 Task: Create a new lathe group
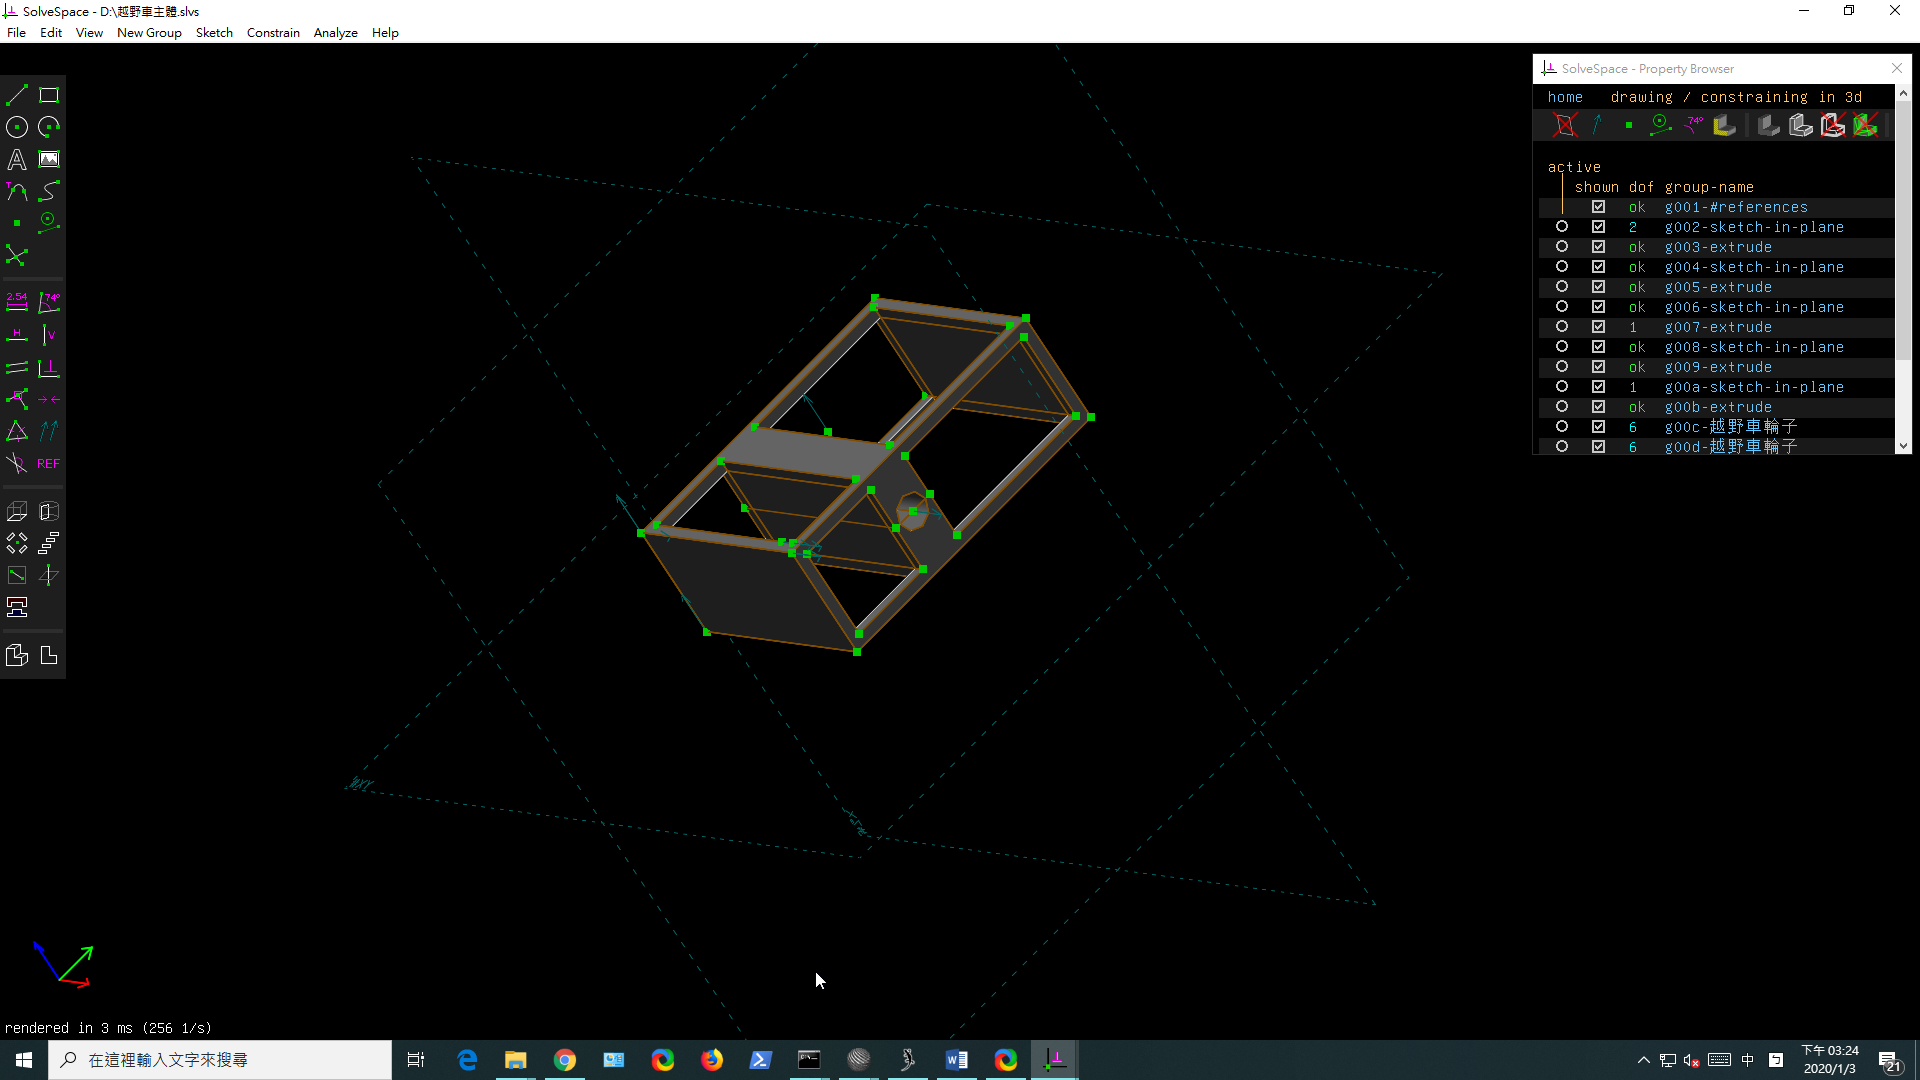click(x=49, y=511)
